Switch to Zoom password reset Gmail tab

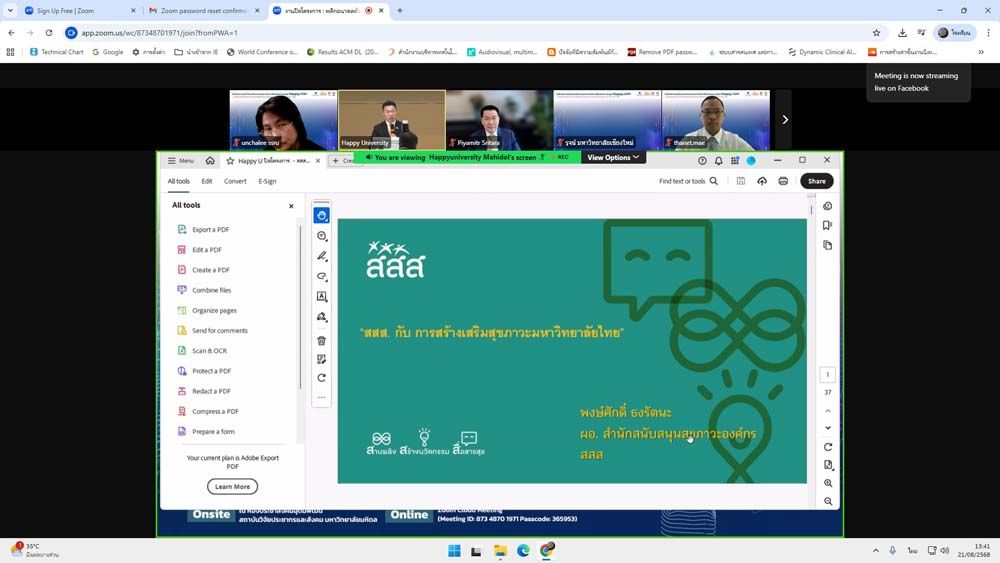tap(204, 11)
